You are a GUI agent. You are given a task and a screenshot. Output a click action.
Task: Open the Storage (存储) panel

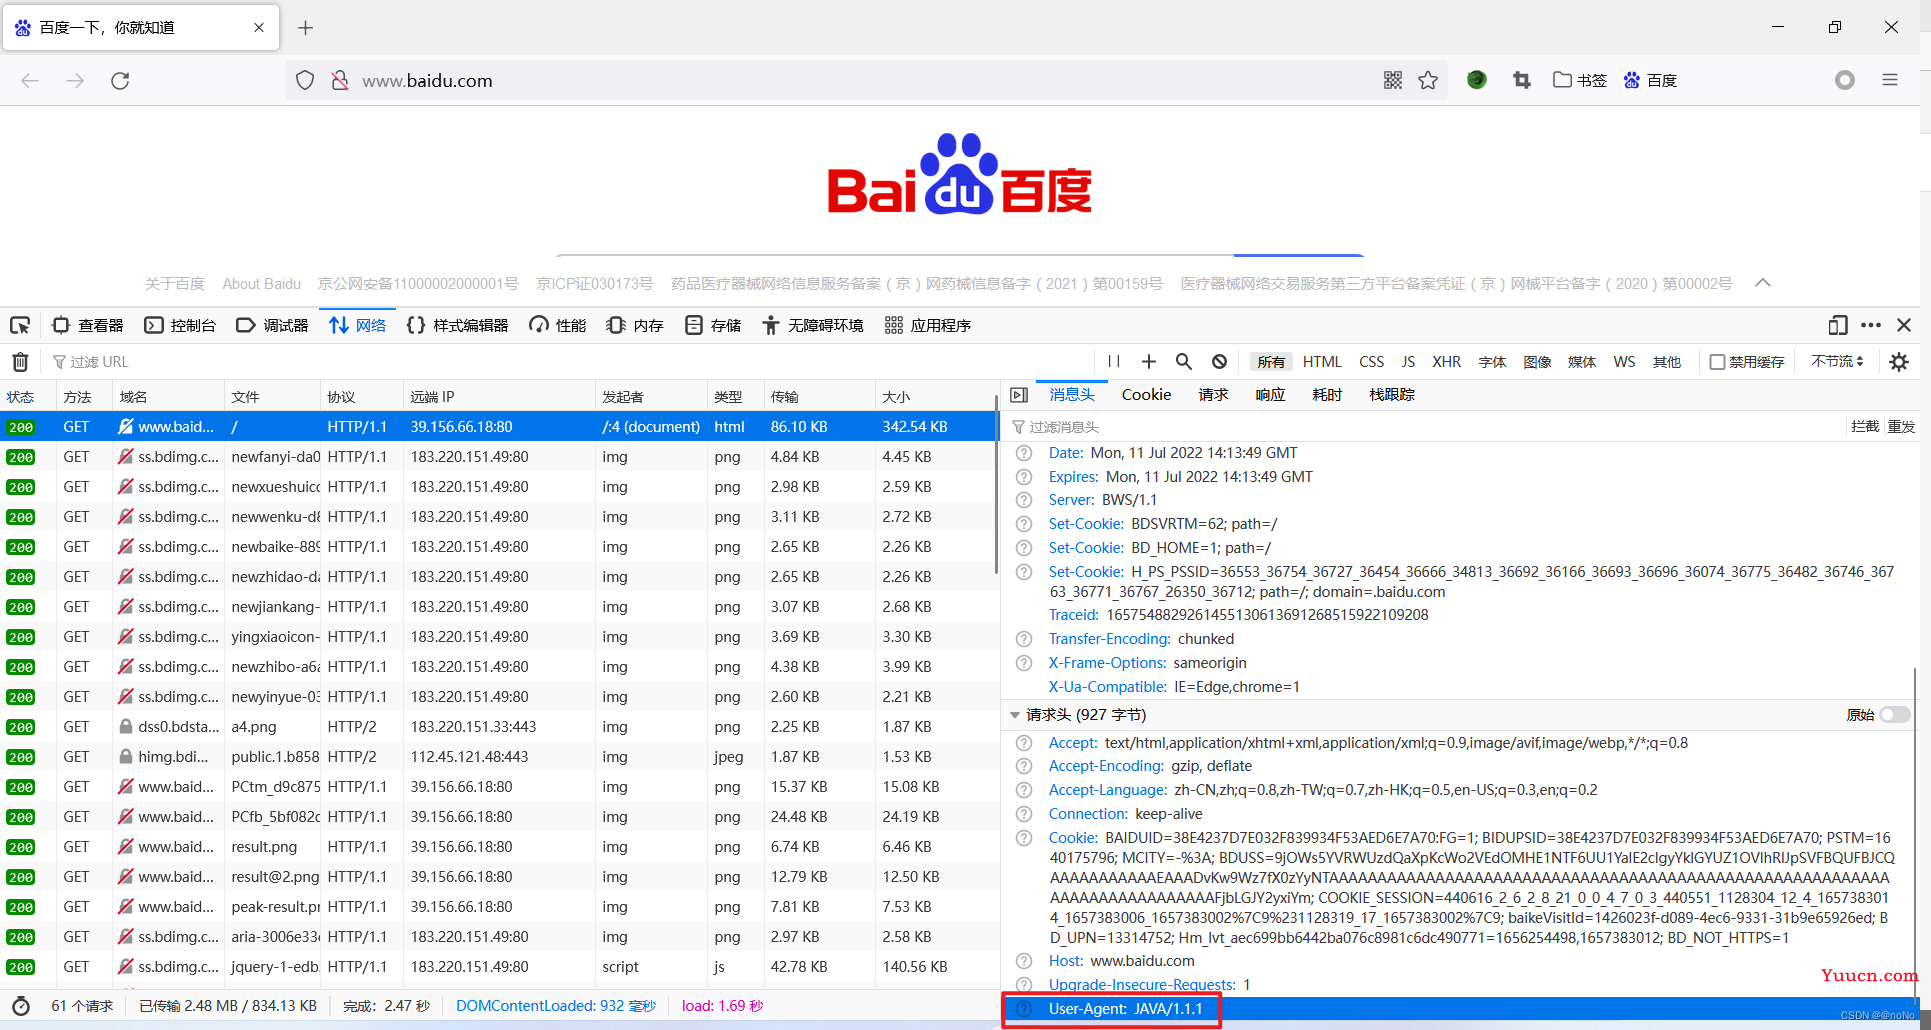tap(713, 325)
